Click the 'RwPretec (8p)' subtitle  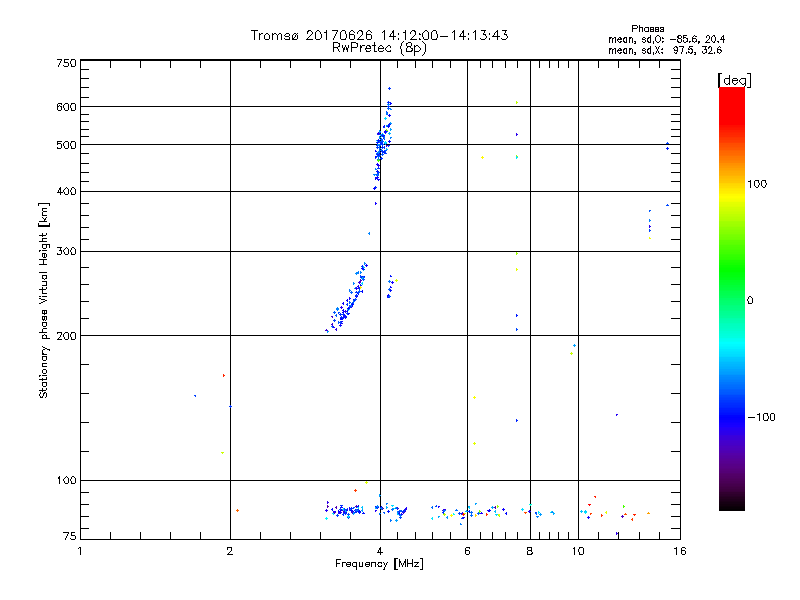click(379, 48)
